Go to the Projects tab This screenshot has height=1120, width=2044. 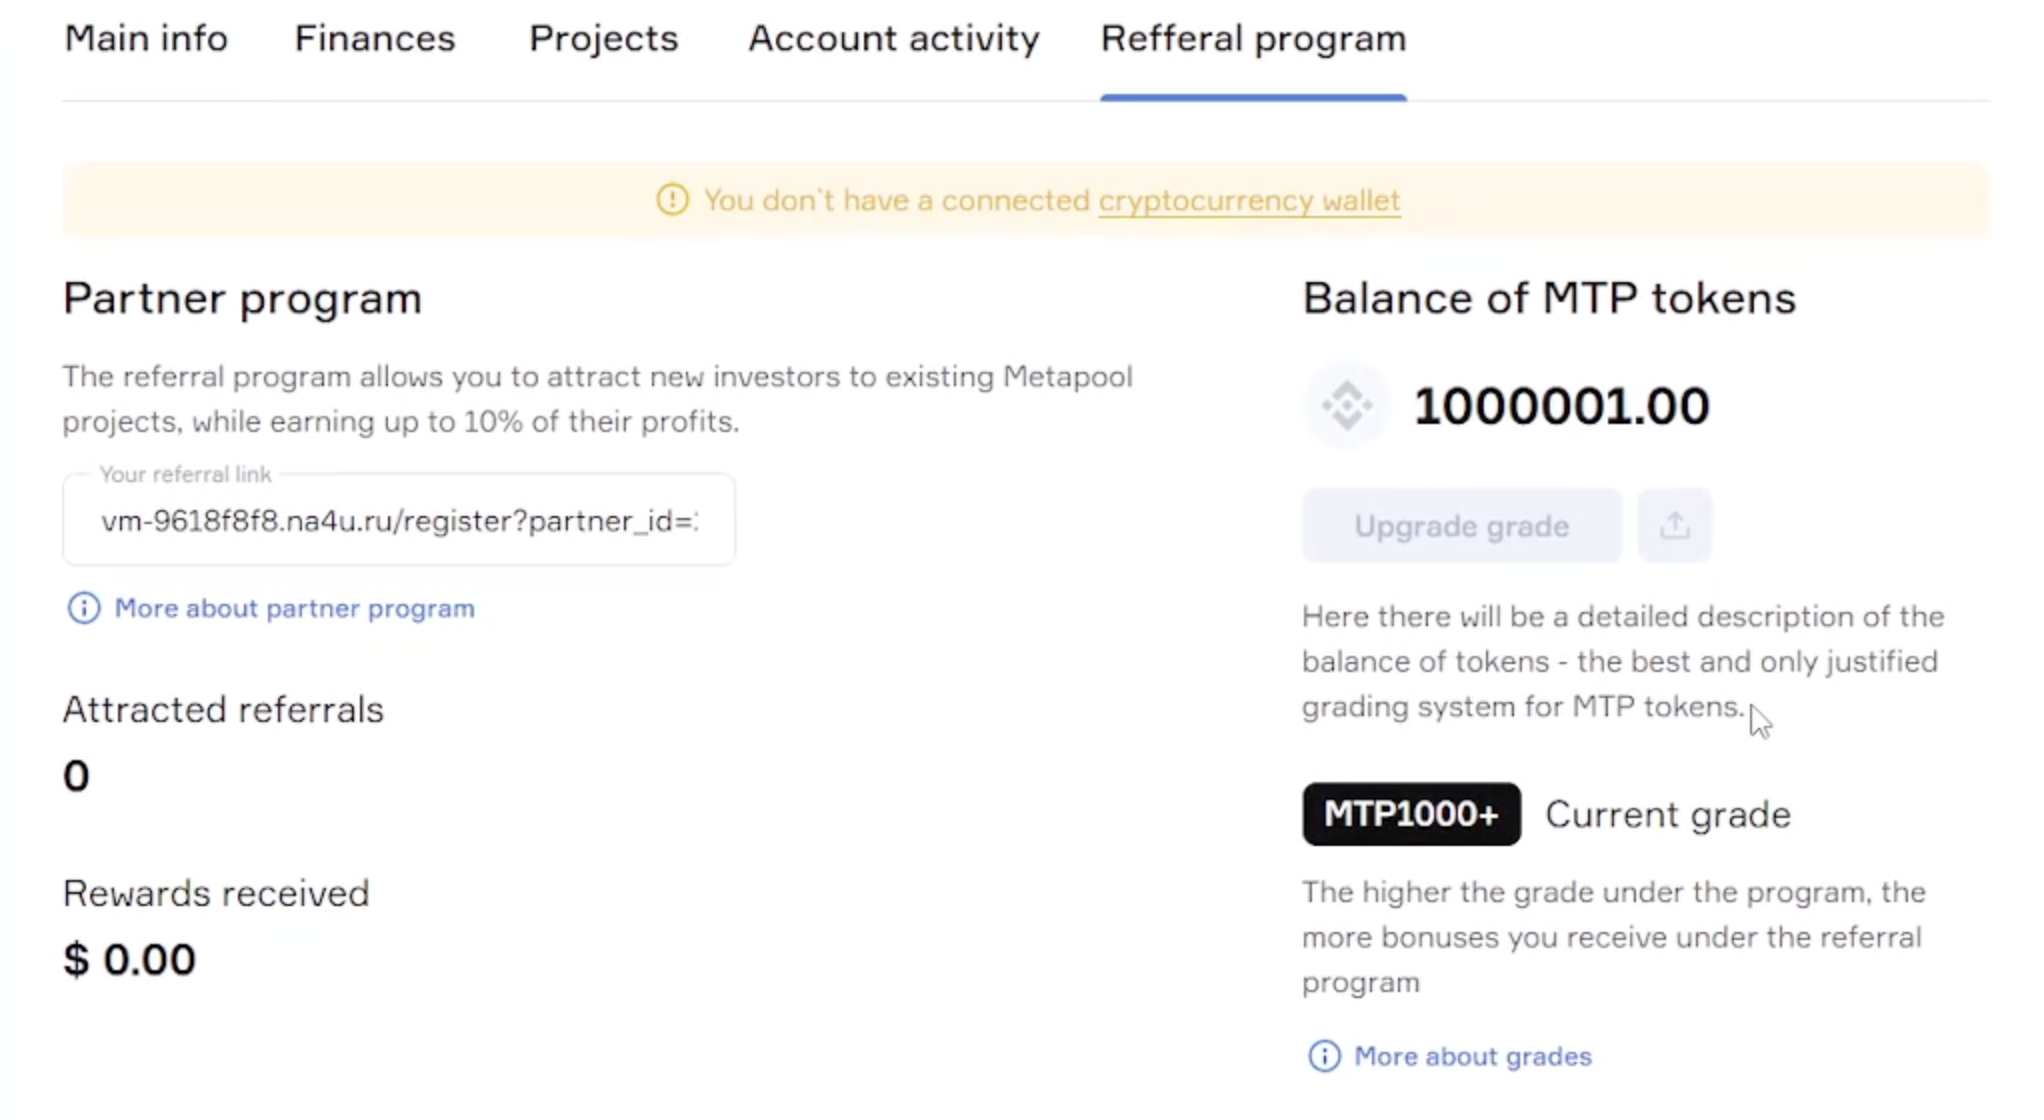point(603,39)
